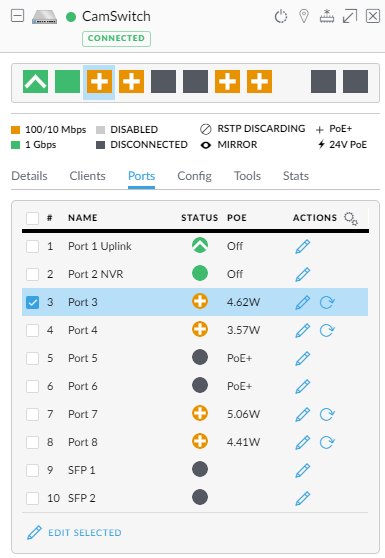
Task: Edit SFP 2 with pencil icon
Action: click(x=302, y=498)
